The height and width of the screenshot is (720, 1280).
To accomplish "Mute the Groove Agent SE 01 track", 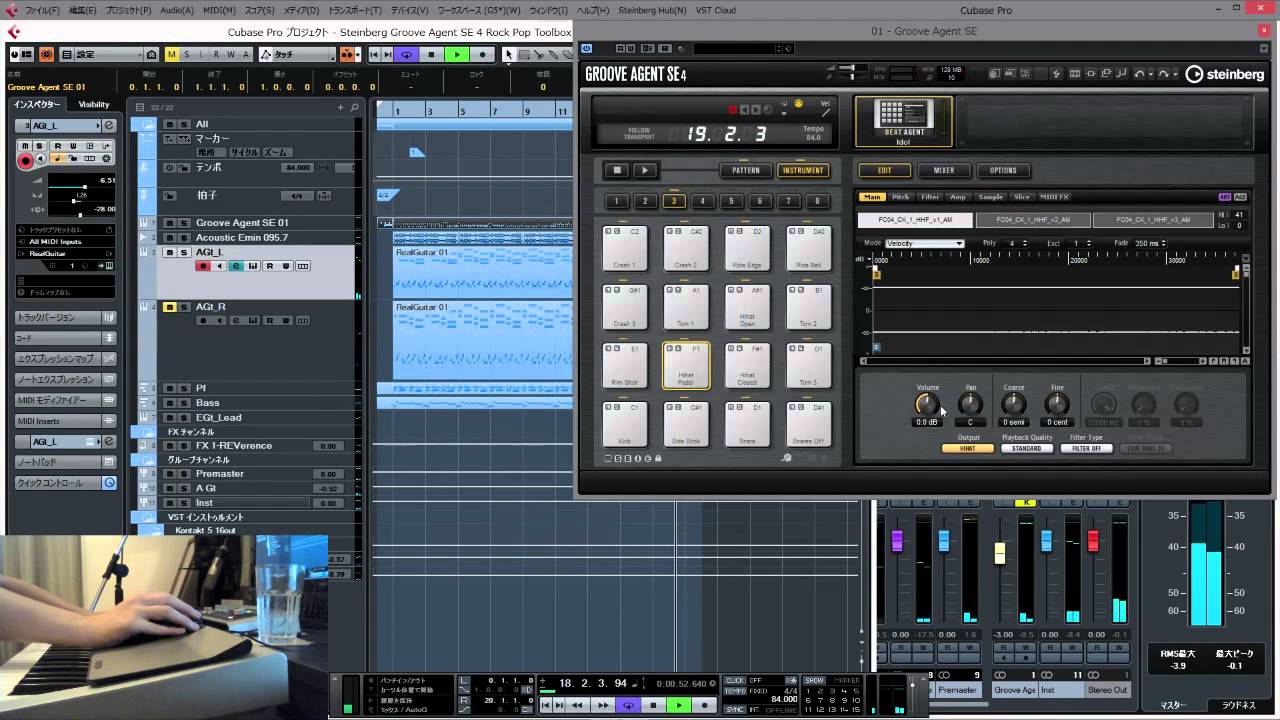I will point(169,223).
